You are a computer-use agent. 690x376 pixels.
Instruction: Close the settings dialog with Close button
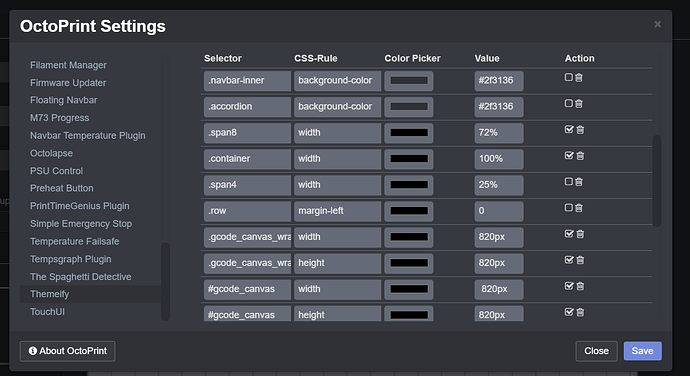(596, 351)
